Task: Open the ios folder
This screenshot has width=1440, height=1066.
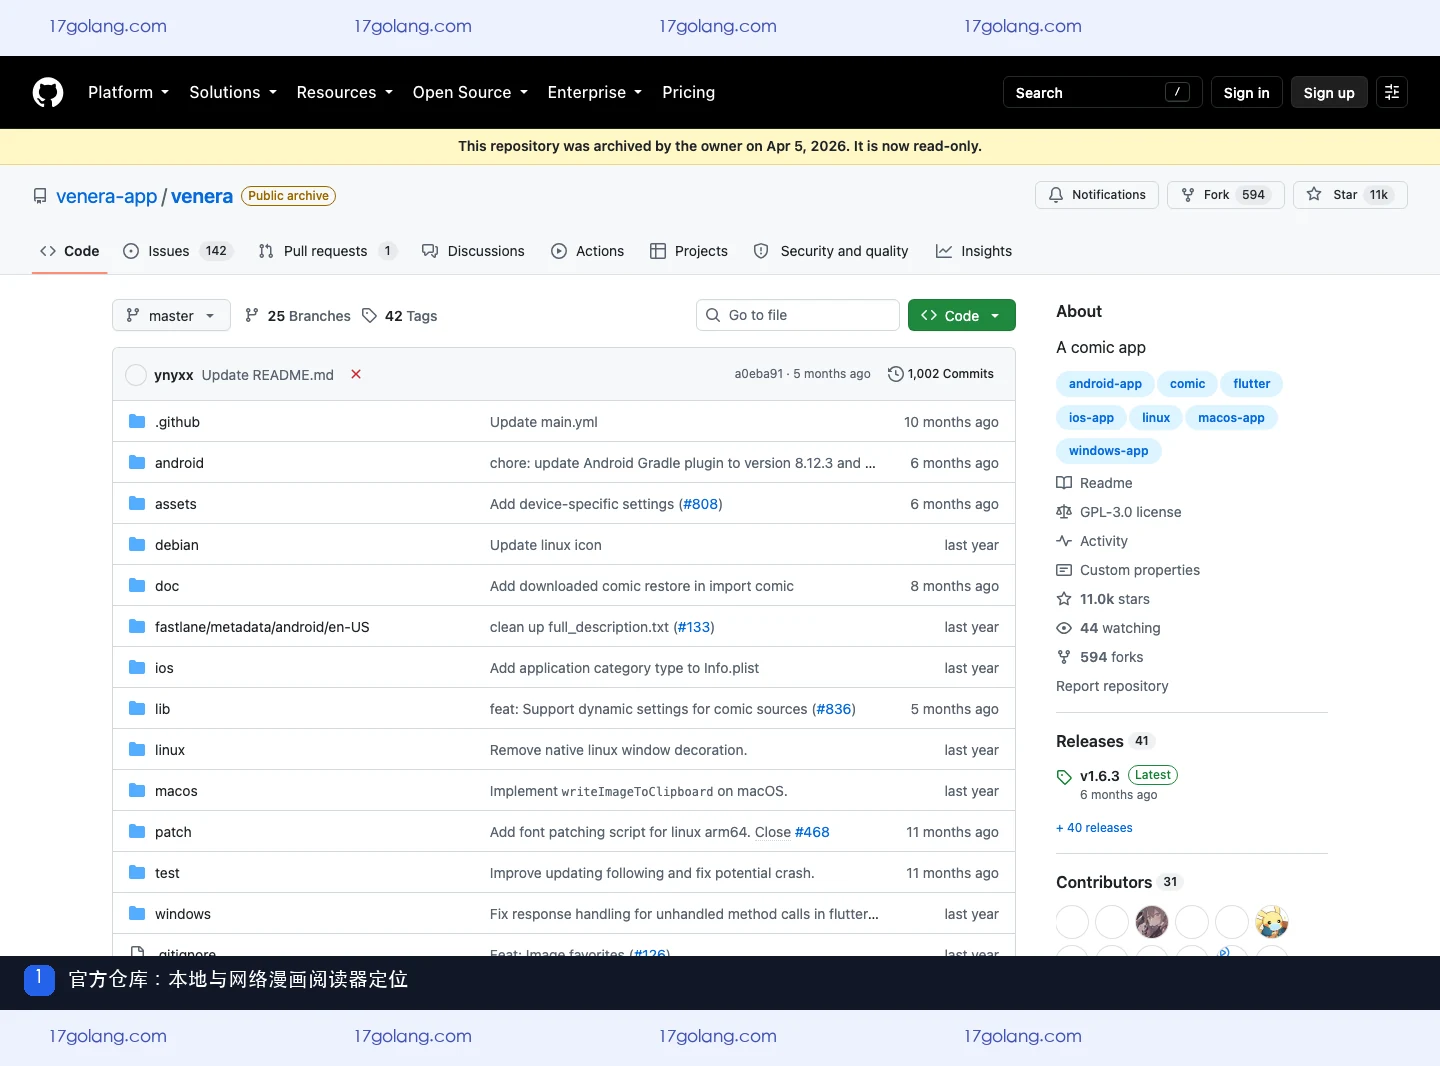Action: point(164,668)
